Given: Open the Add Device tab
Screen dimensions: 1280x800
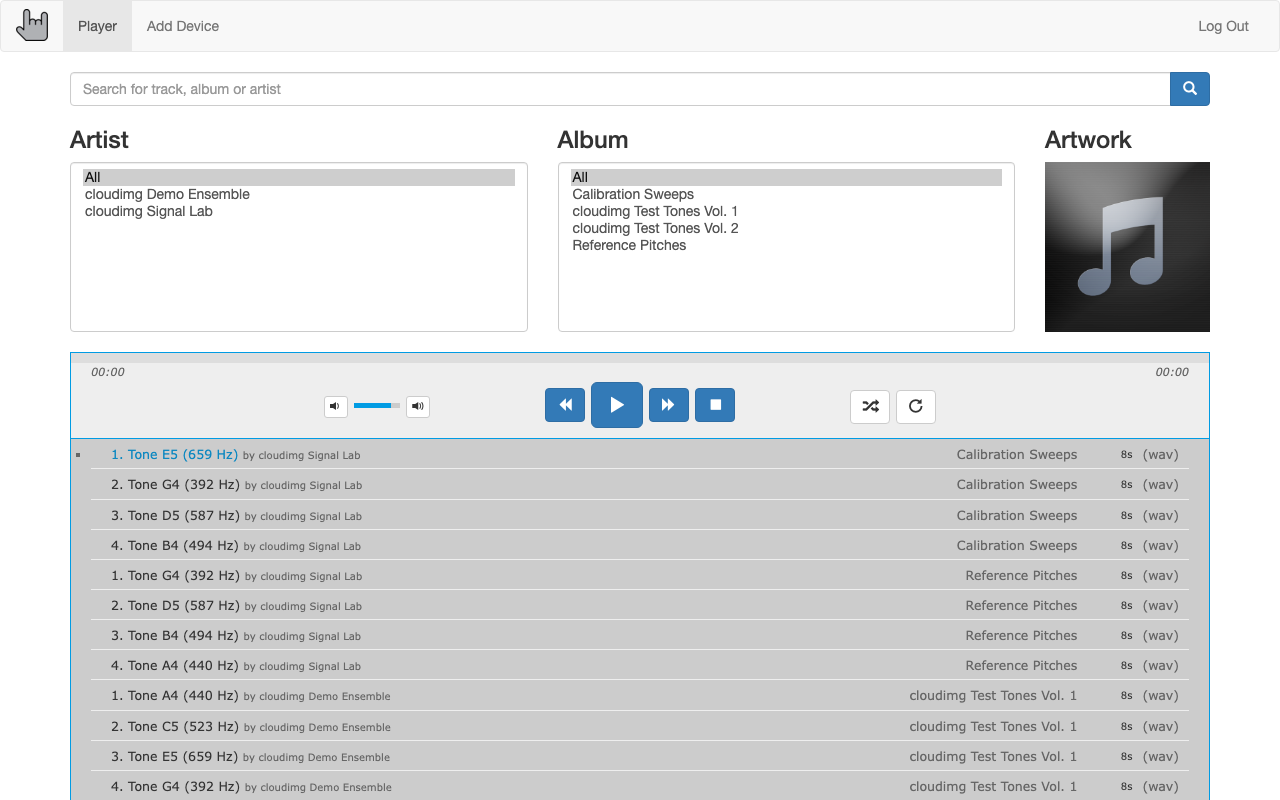Looking at the screenshot, I should (183, 26).
